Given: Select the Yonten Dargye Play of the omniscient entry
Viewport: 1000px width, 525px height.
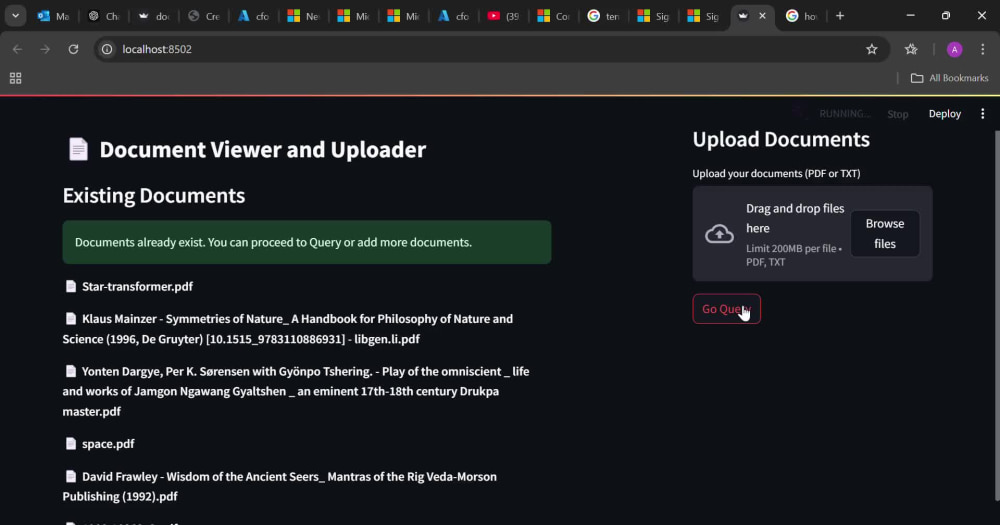Looking at the screenshot, I should point(296,391).
